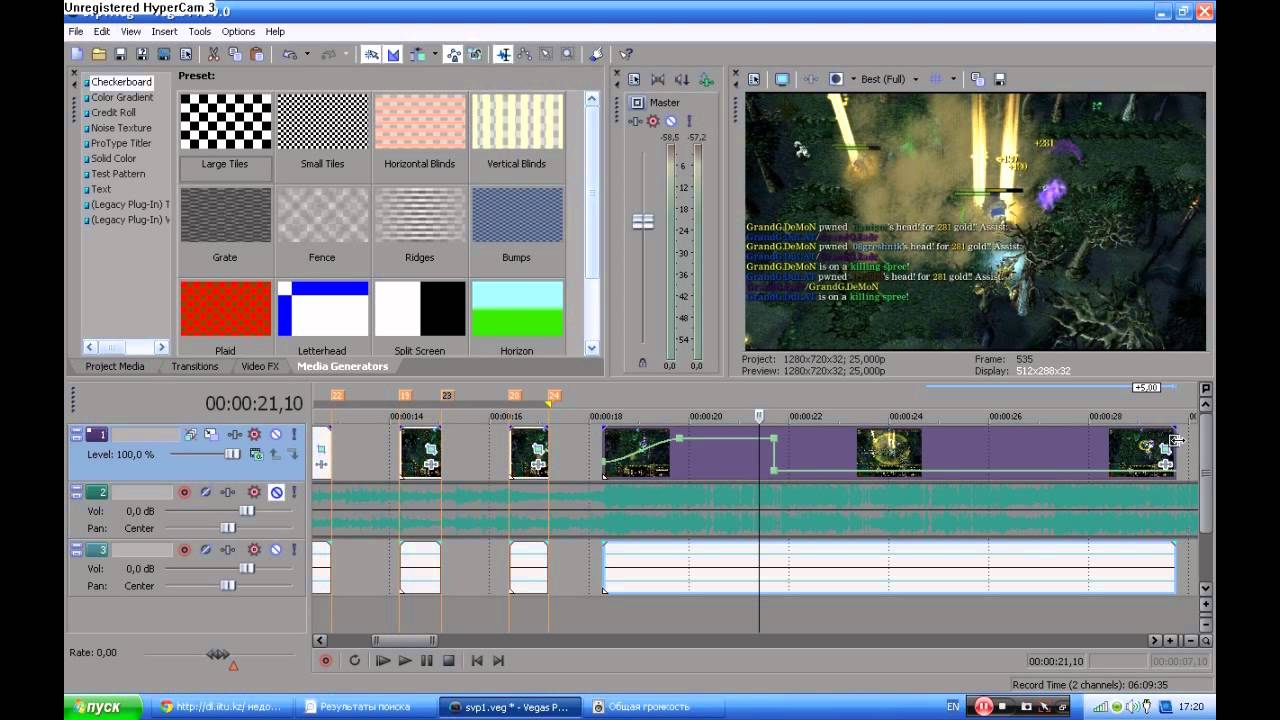
Task: Toggle Automatic Crossfades in toolbar
Action: [395, 54]
